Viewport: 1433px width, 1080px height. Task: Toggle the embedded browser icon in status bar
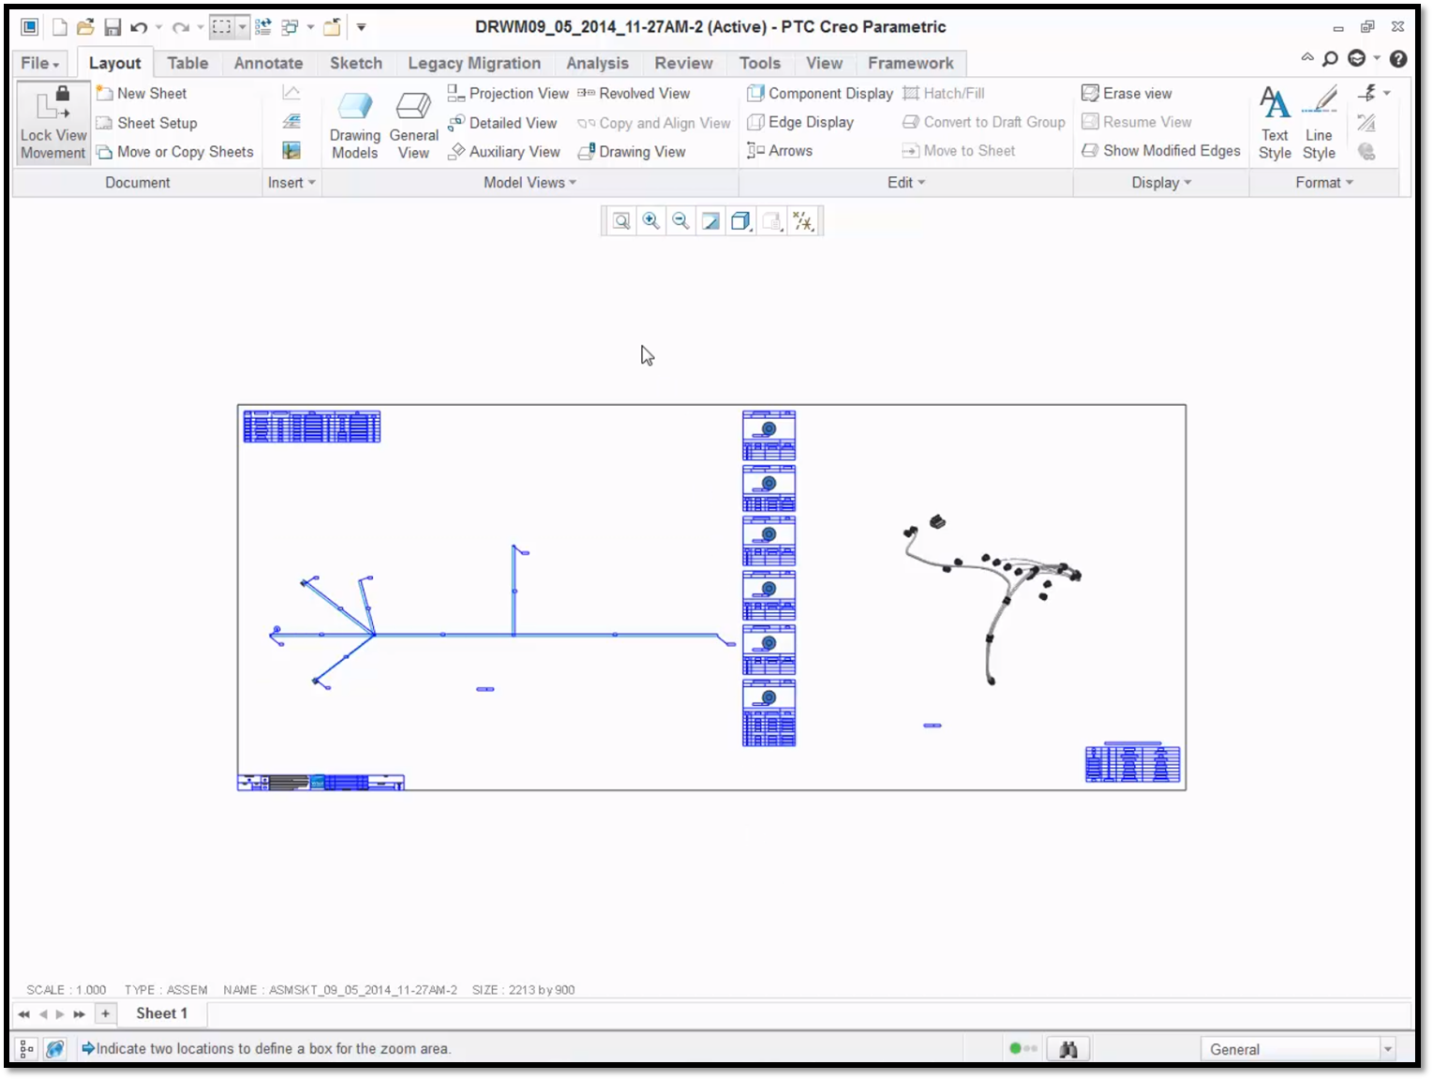[x=55, y=1049]
